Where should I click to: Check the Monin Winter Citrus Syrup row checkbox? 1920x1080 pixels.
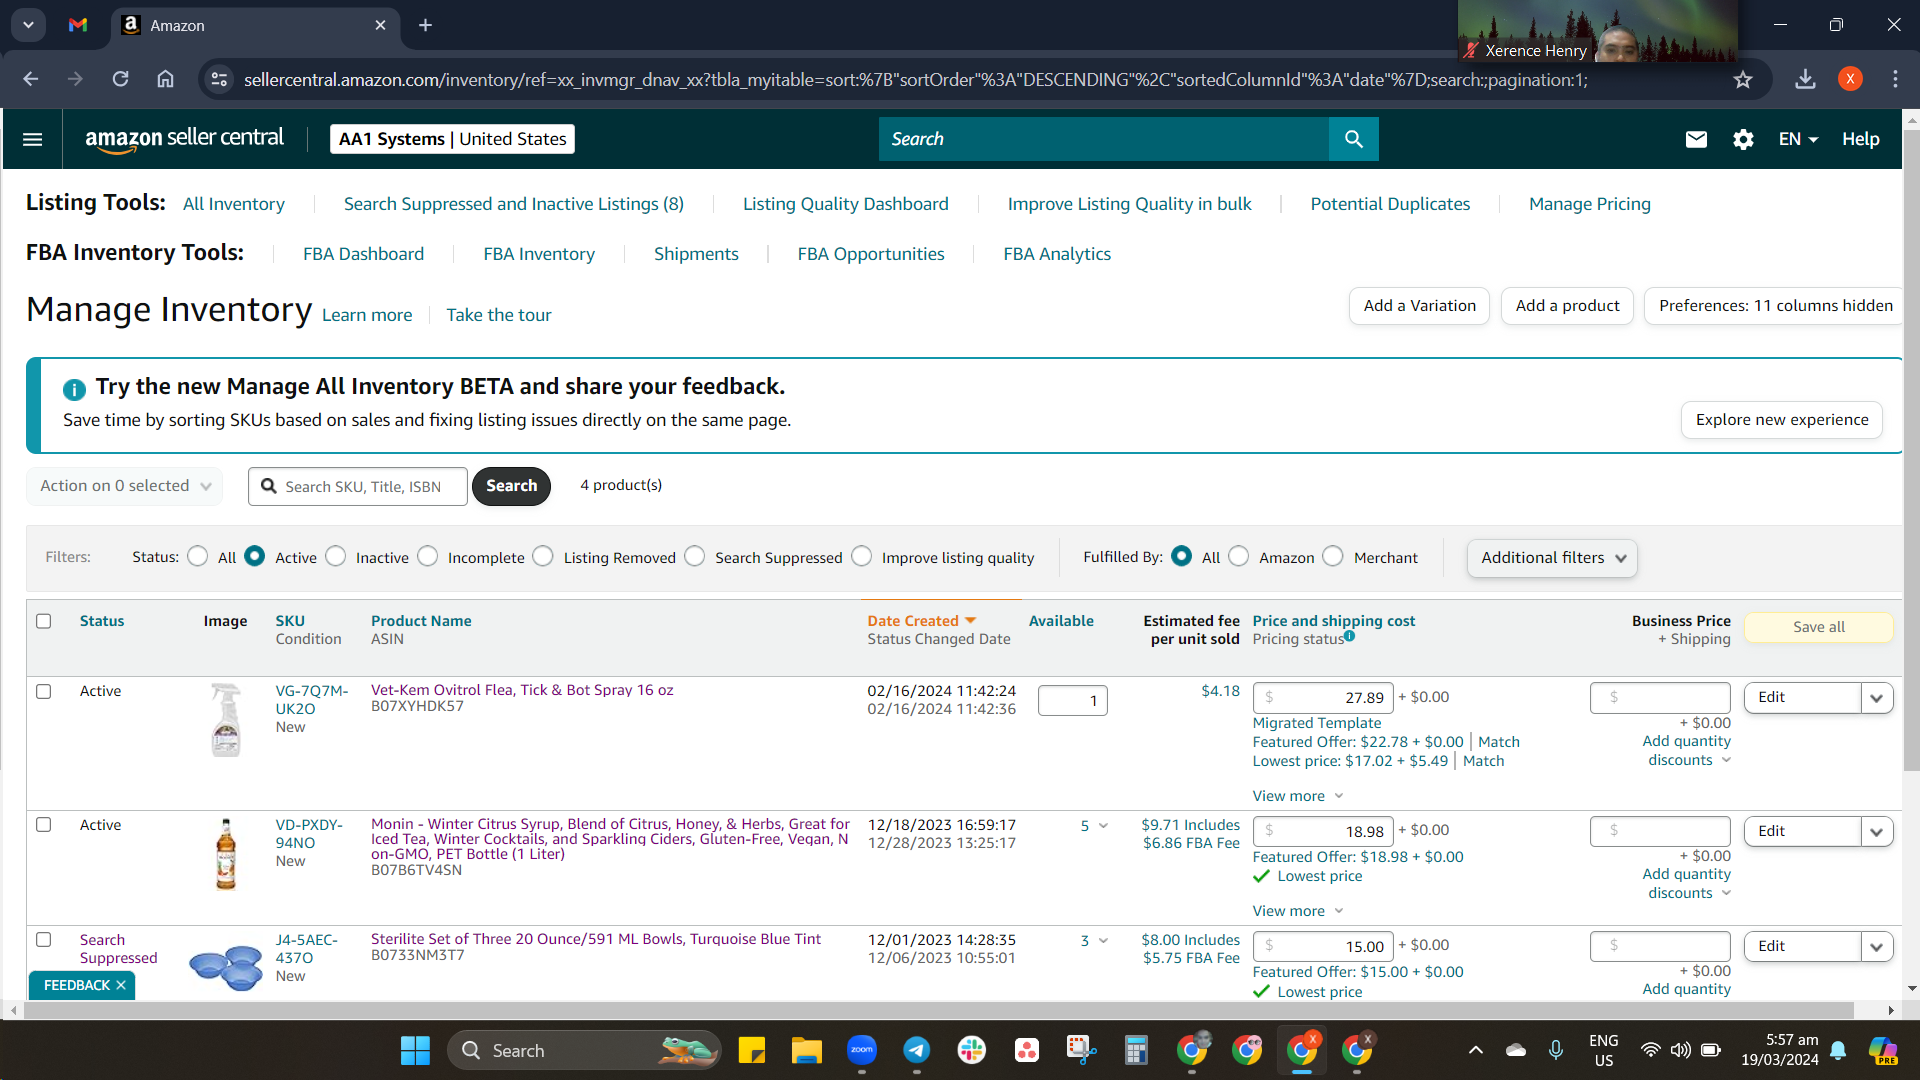(43, 825)
